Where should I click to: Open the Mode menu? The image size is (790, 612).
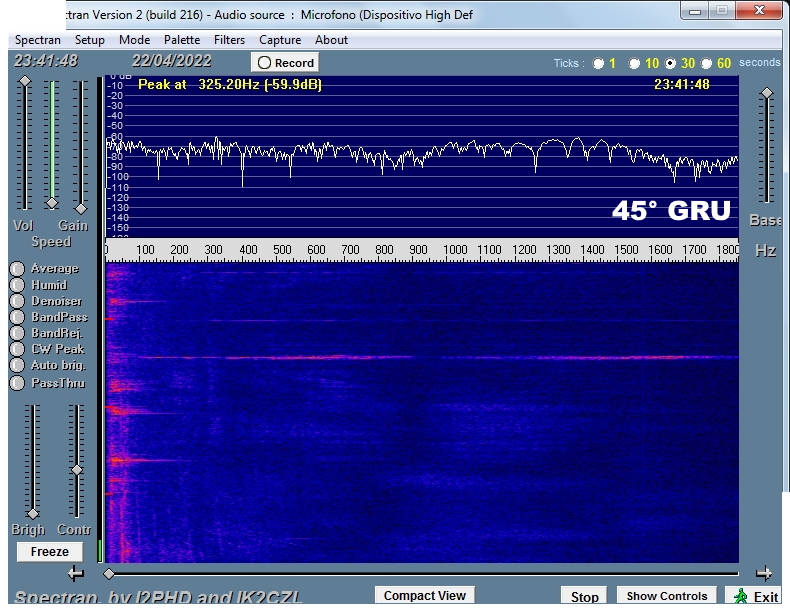[x=135, y=40]
